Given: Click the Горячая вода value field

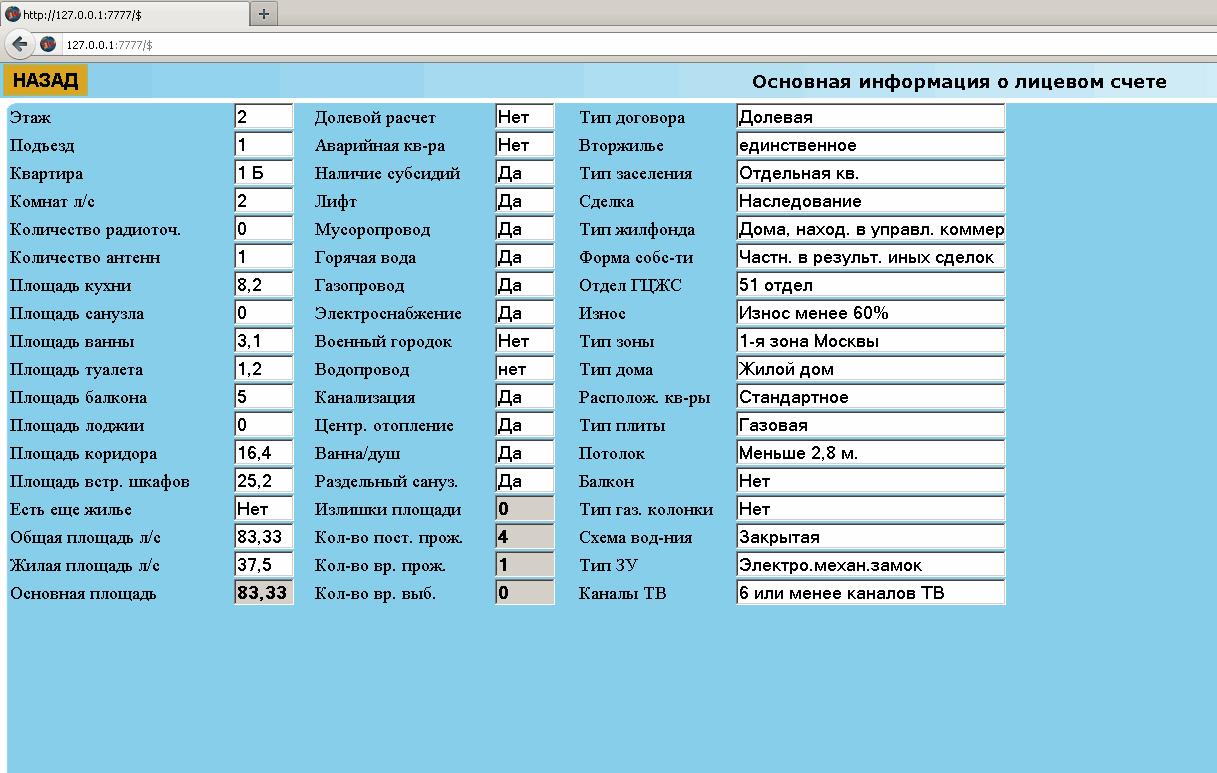Looking at the screenshot, I should (525, 257).
